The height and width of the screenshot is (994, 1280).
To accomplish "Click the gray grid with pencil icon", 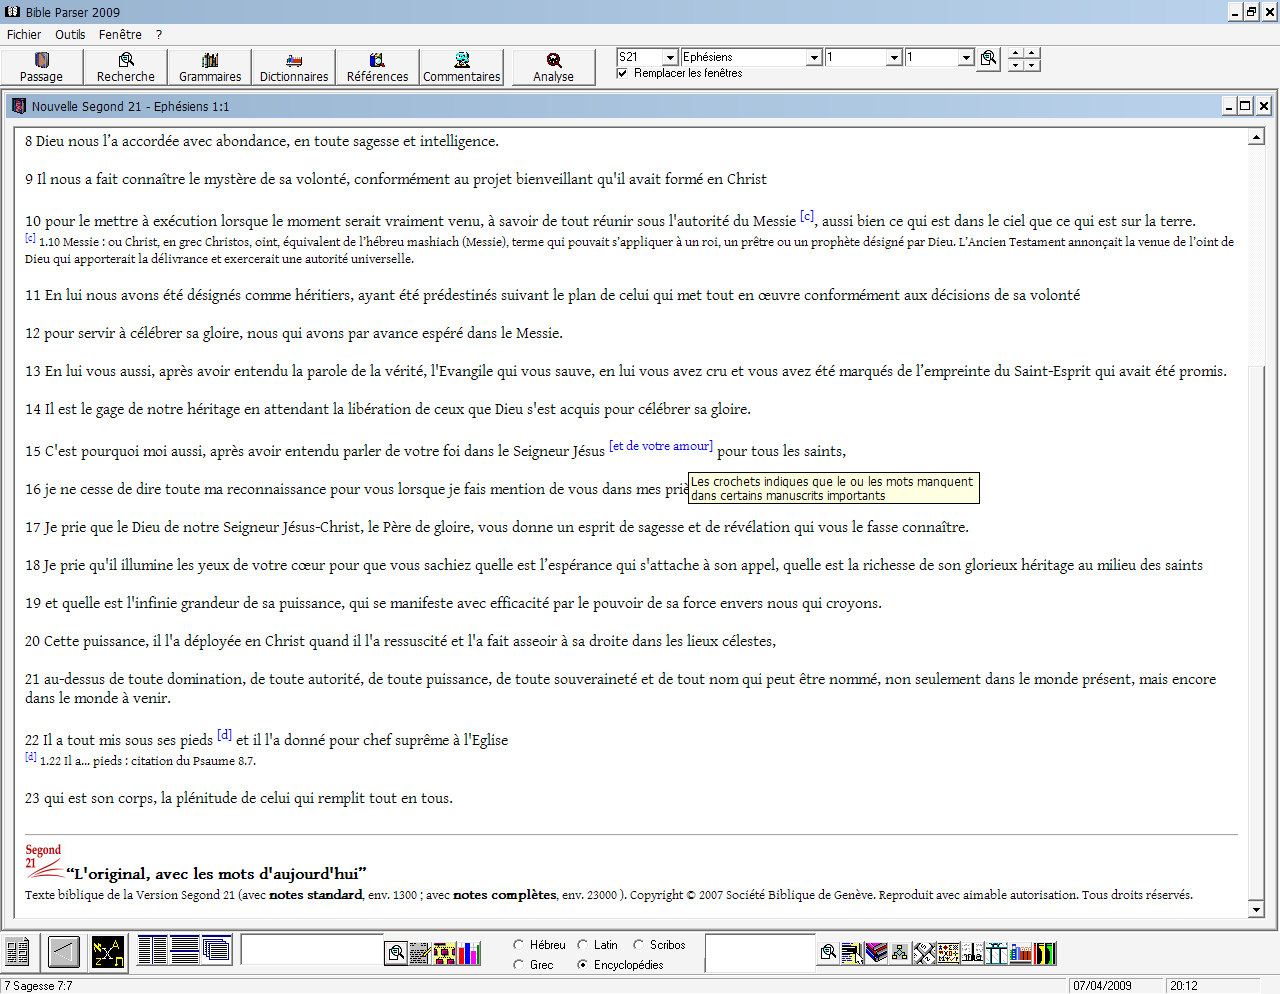I will [x=421, y=953].
